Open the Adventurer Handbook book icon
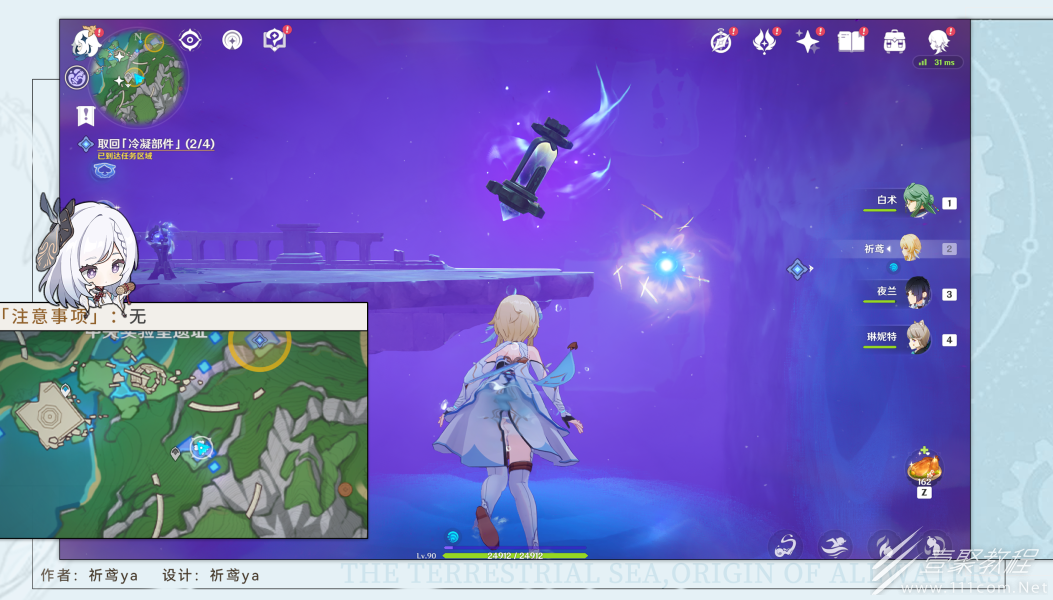The width and height of the screenshot is (1053, 600). 850,41
